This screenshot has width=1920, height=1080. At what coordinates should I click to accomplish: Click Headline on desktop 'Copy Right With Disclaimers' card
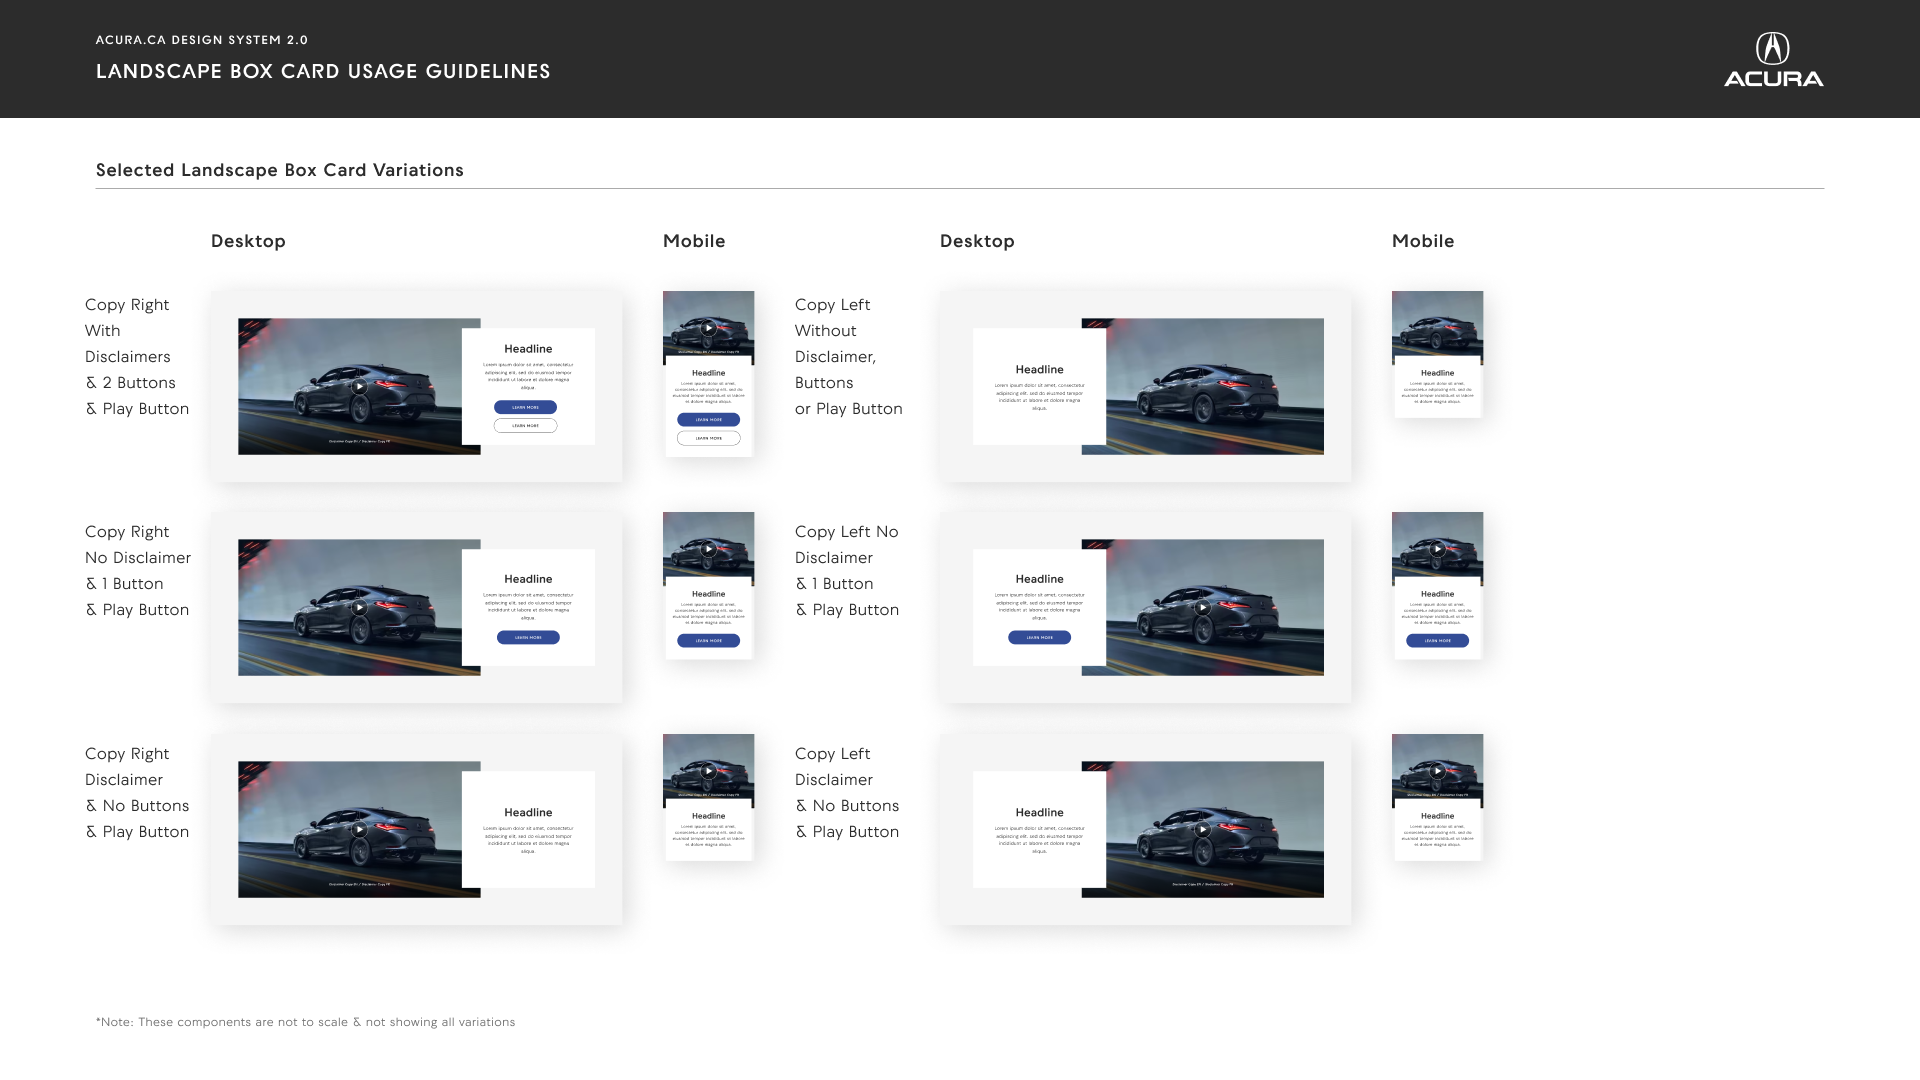(528, 349)
